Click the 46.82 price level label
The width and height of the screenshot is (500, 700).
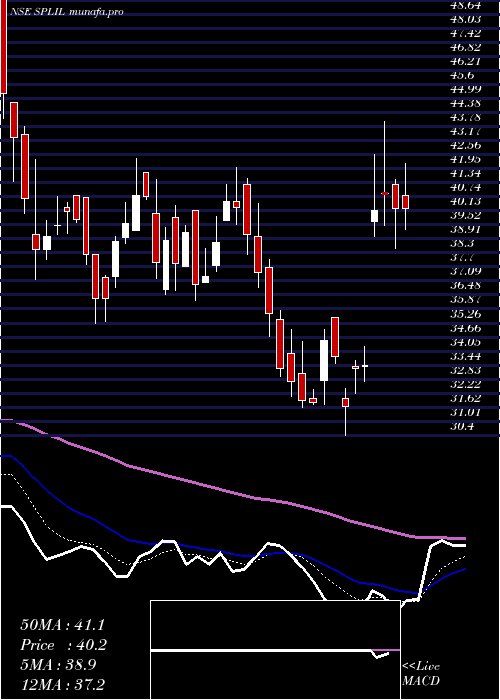467,48
